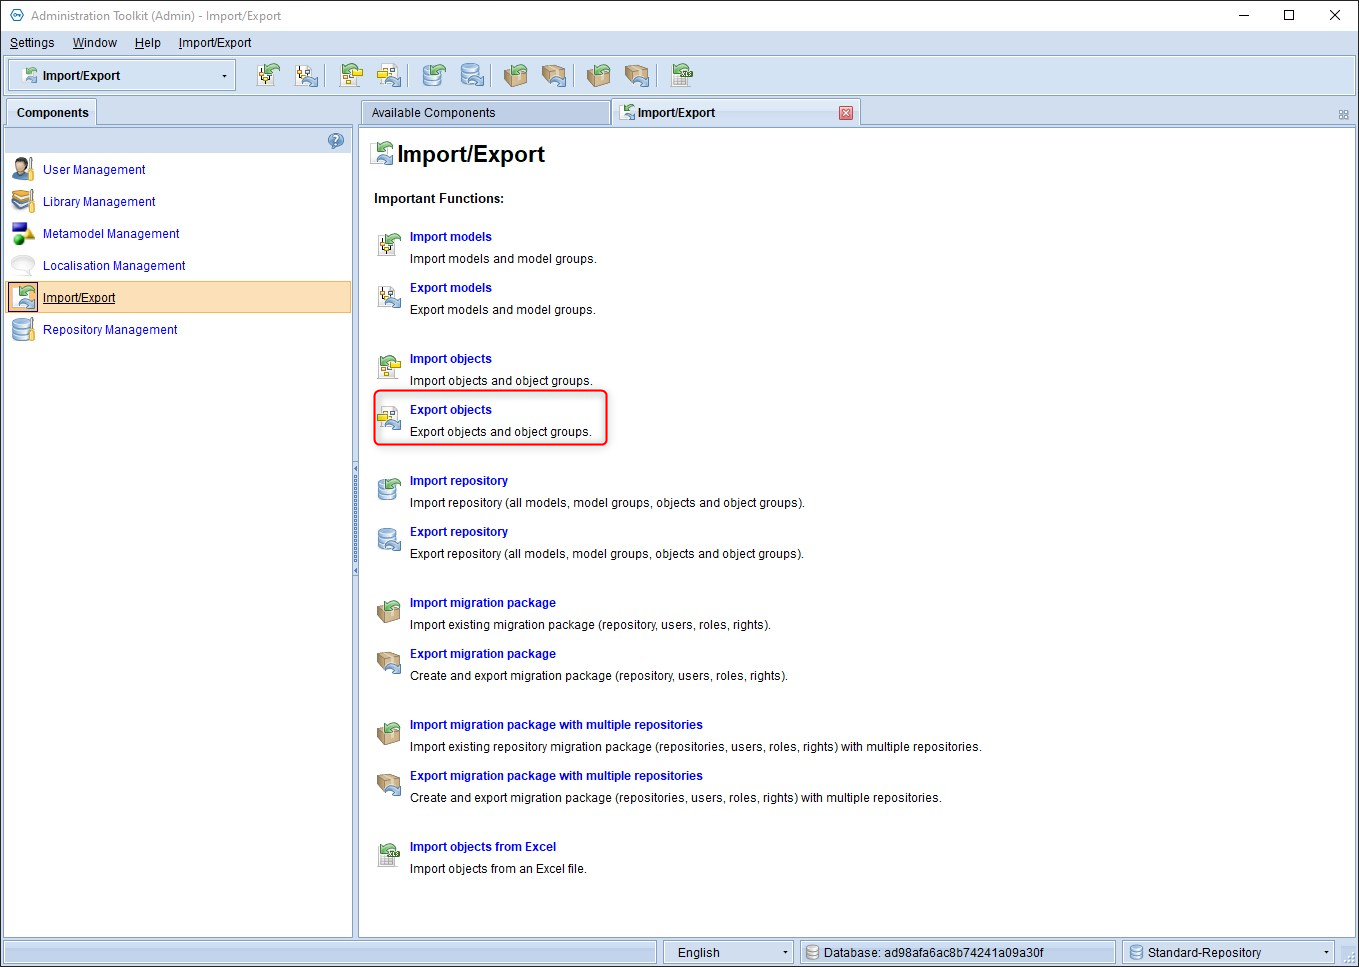Screen dimensions: 1359x967
Task: Open the Settings menu
Action: pyautogui.click(x=32, y=43)
